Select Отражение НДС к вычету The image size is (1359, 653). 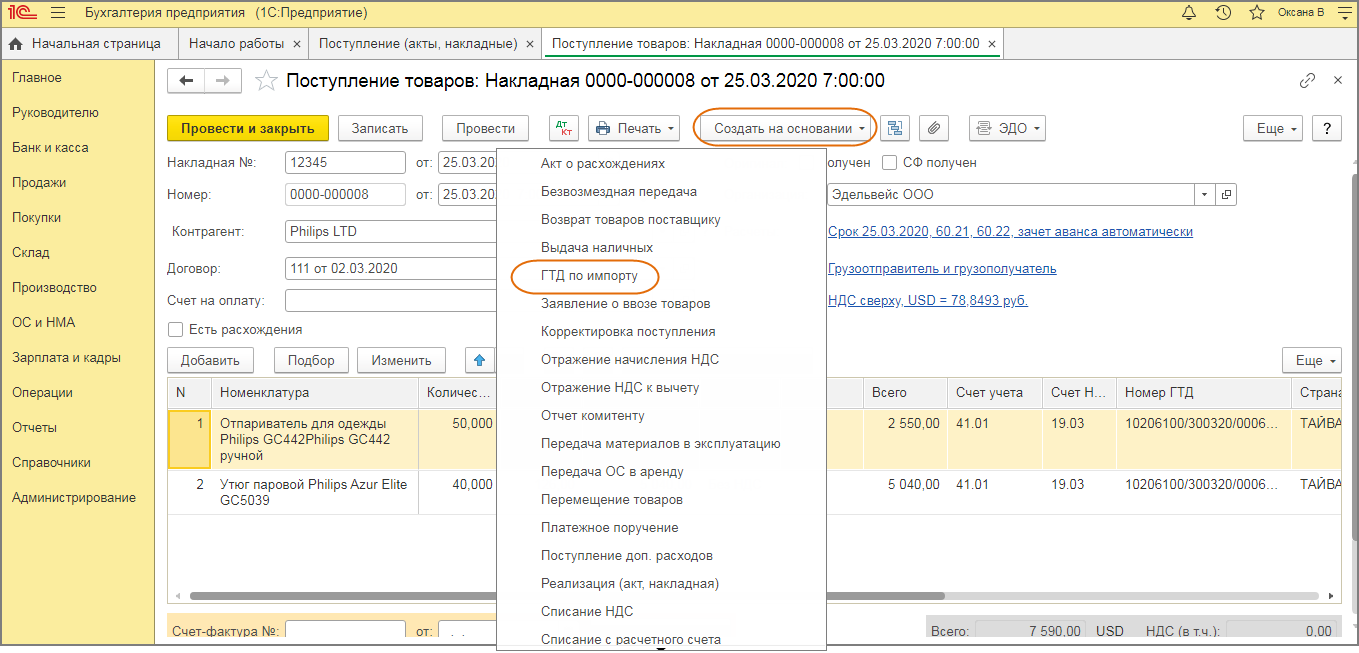620,387
